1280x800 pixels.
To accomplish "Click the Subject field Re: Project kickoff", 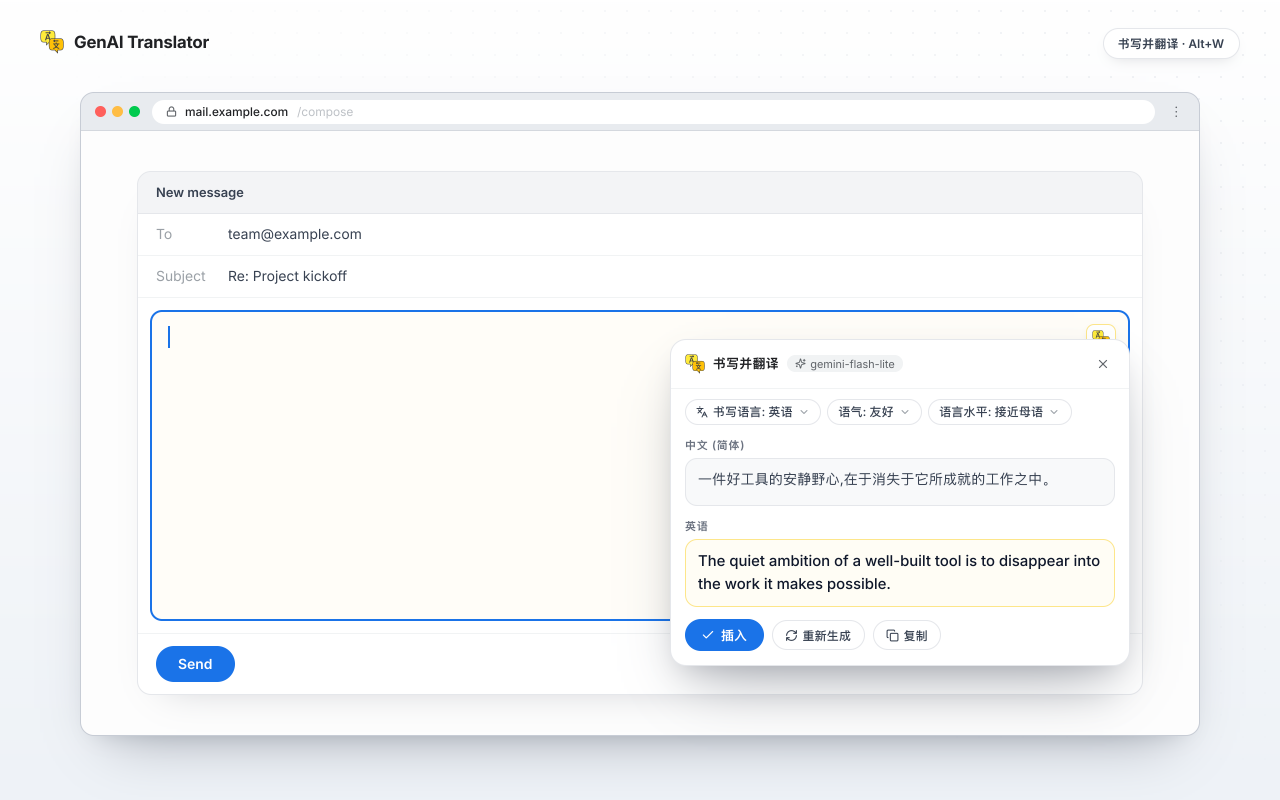I will point(640,276).
